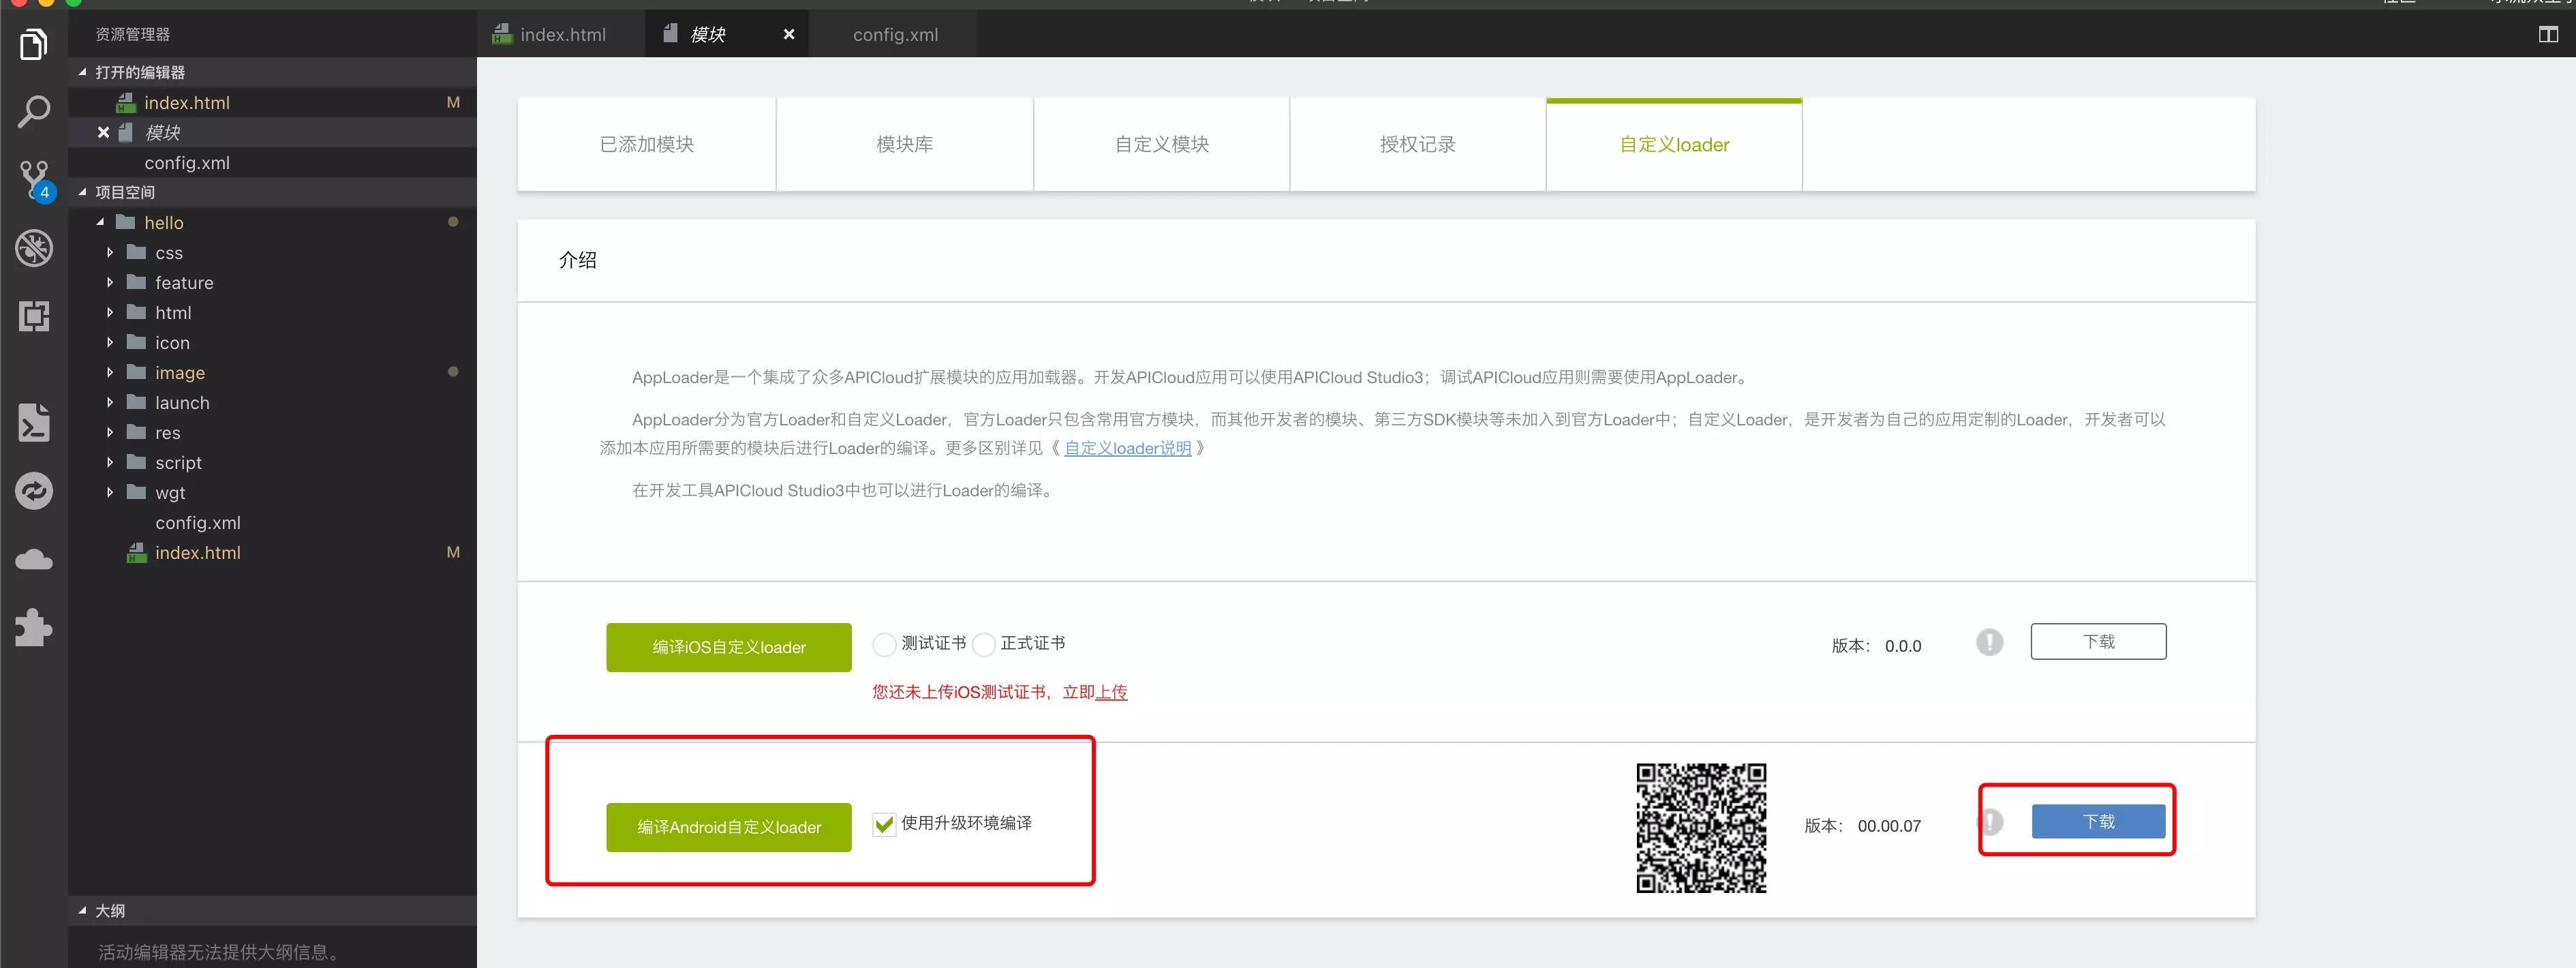The image size is (2576, 968).
Task: Select the 测试证书 radio button
Action: pyautogui.click(x=884, y=645)
